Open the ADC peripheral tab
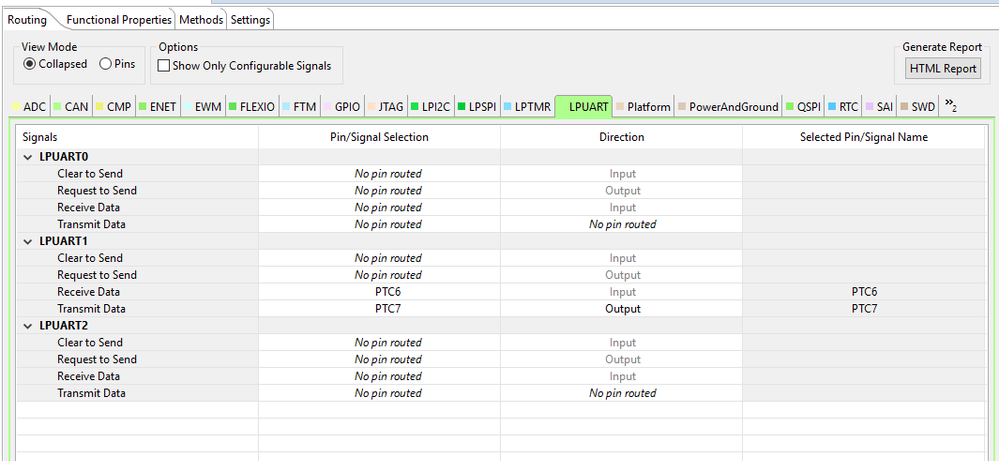 click(34, 106)
